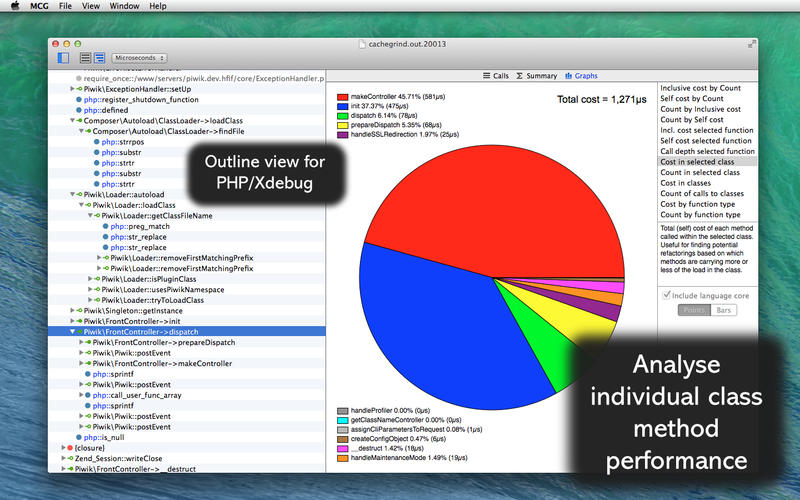Open the Apple menu
Screen dimensions: 800x500
[15, 6]
